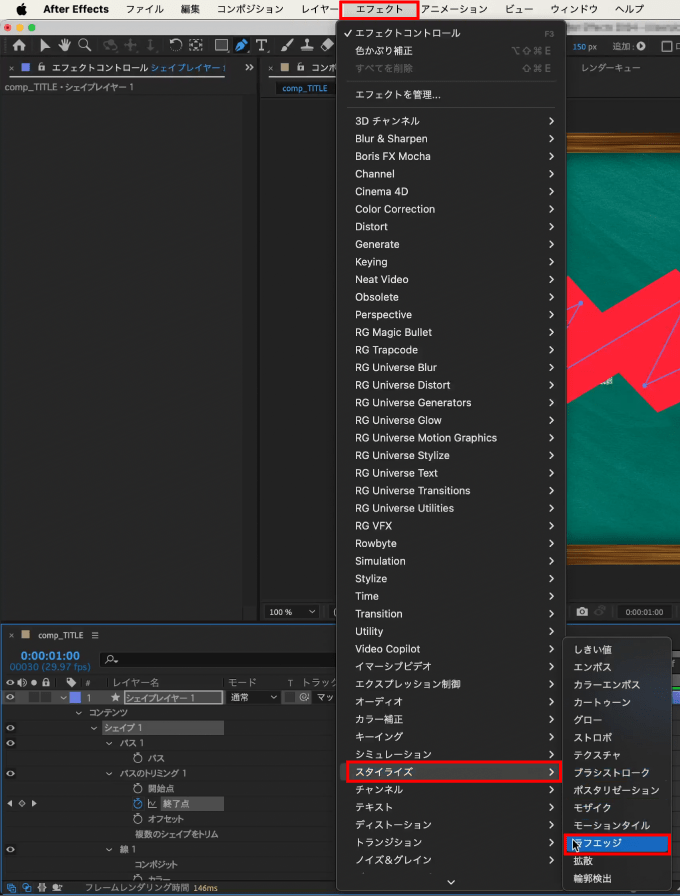
Task: Select the Zoom magnifier tool
Action: (85, 46)
